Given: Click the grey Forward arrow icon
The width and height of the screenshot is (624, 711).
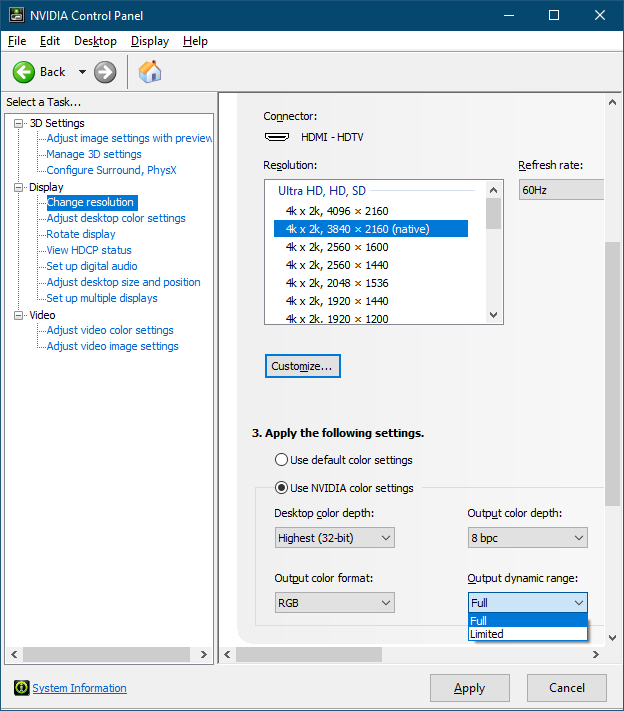Looking at the screenshot, I should (105, 72).
